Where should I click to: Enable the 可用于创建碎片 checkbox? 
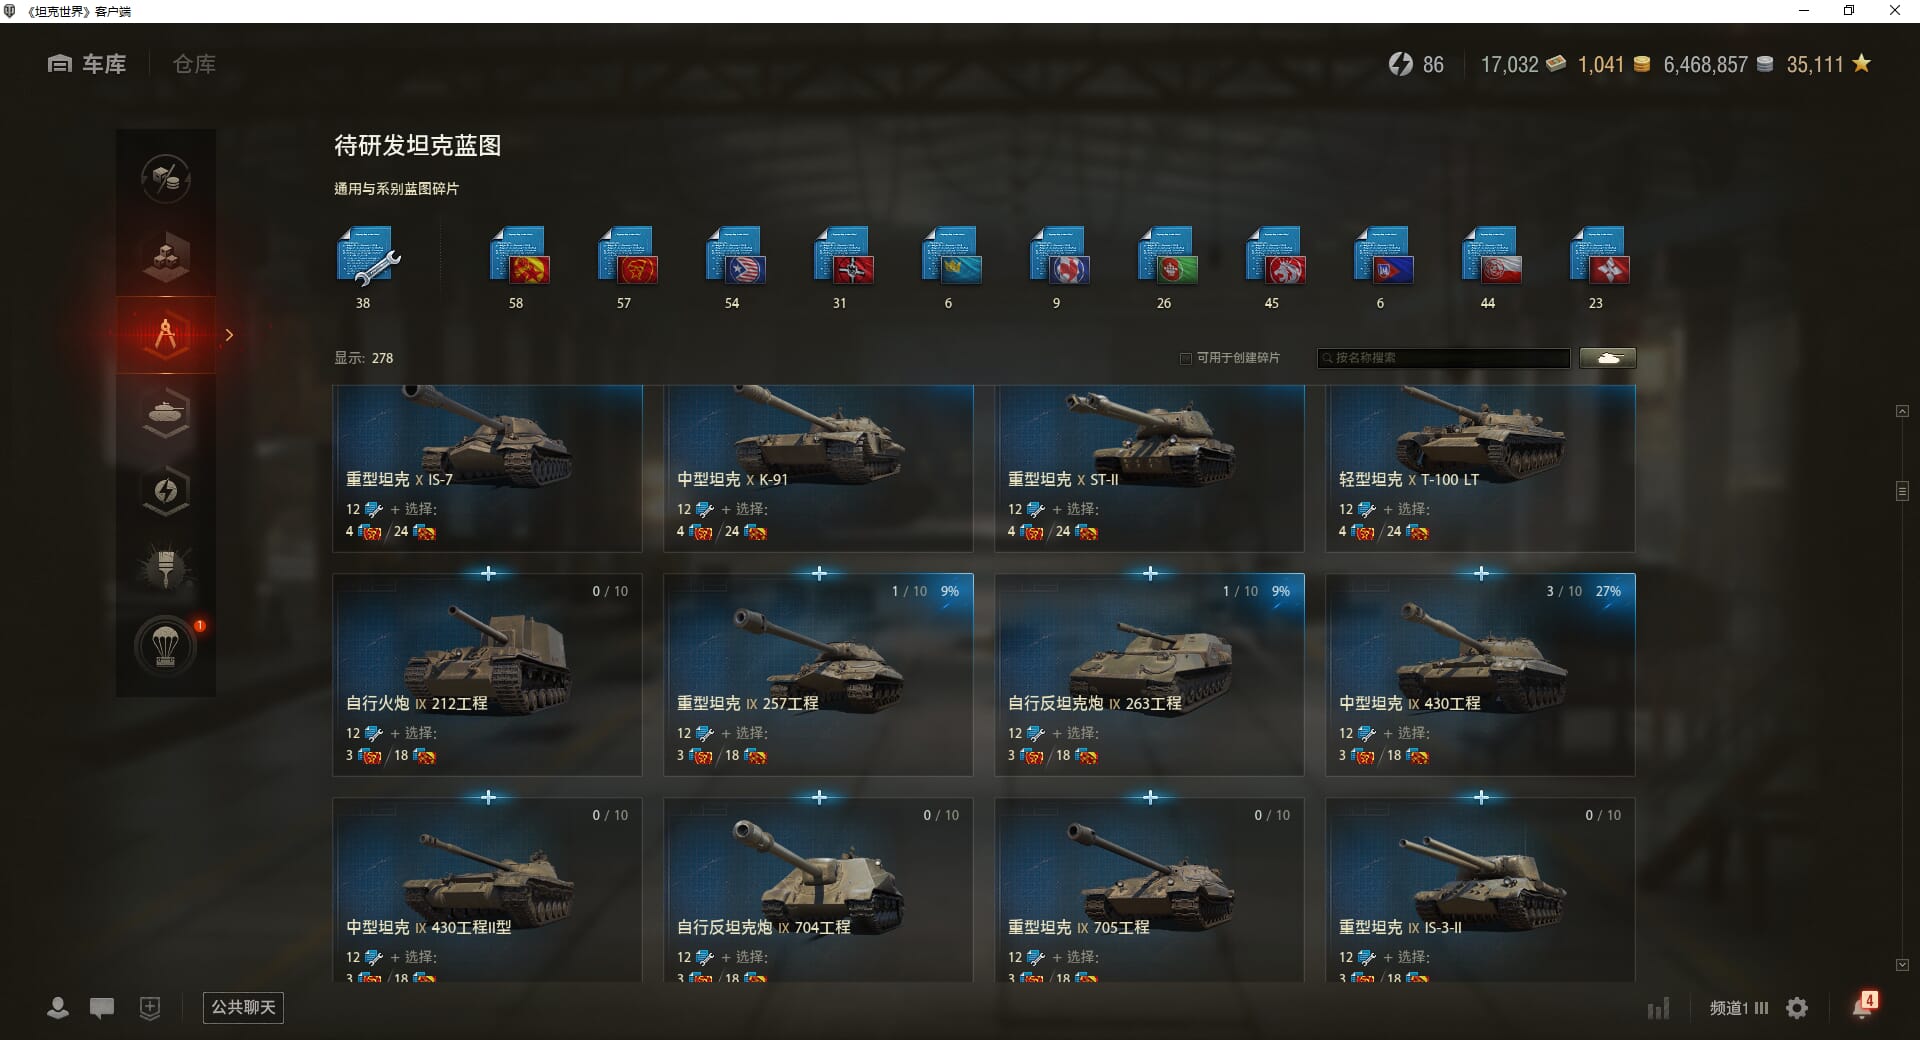click(1186, 358)
